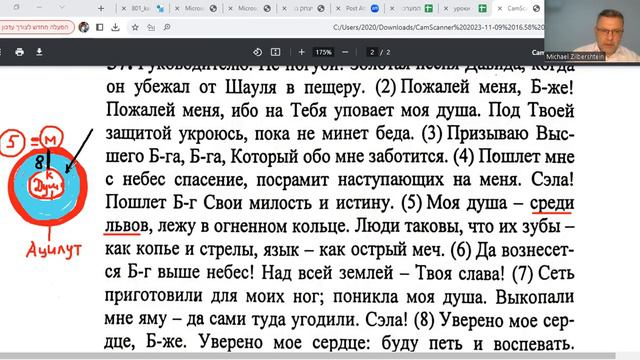640x360 pixels.
Task: Close the 801_ku tab
Action: pos(124,8)
